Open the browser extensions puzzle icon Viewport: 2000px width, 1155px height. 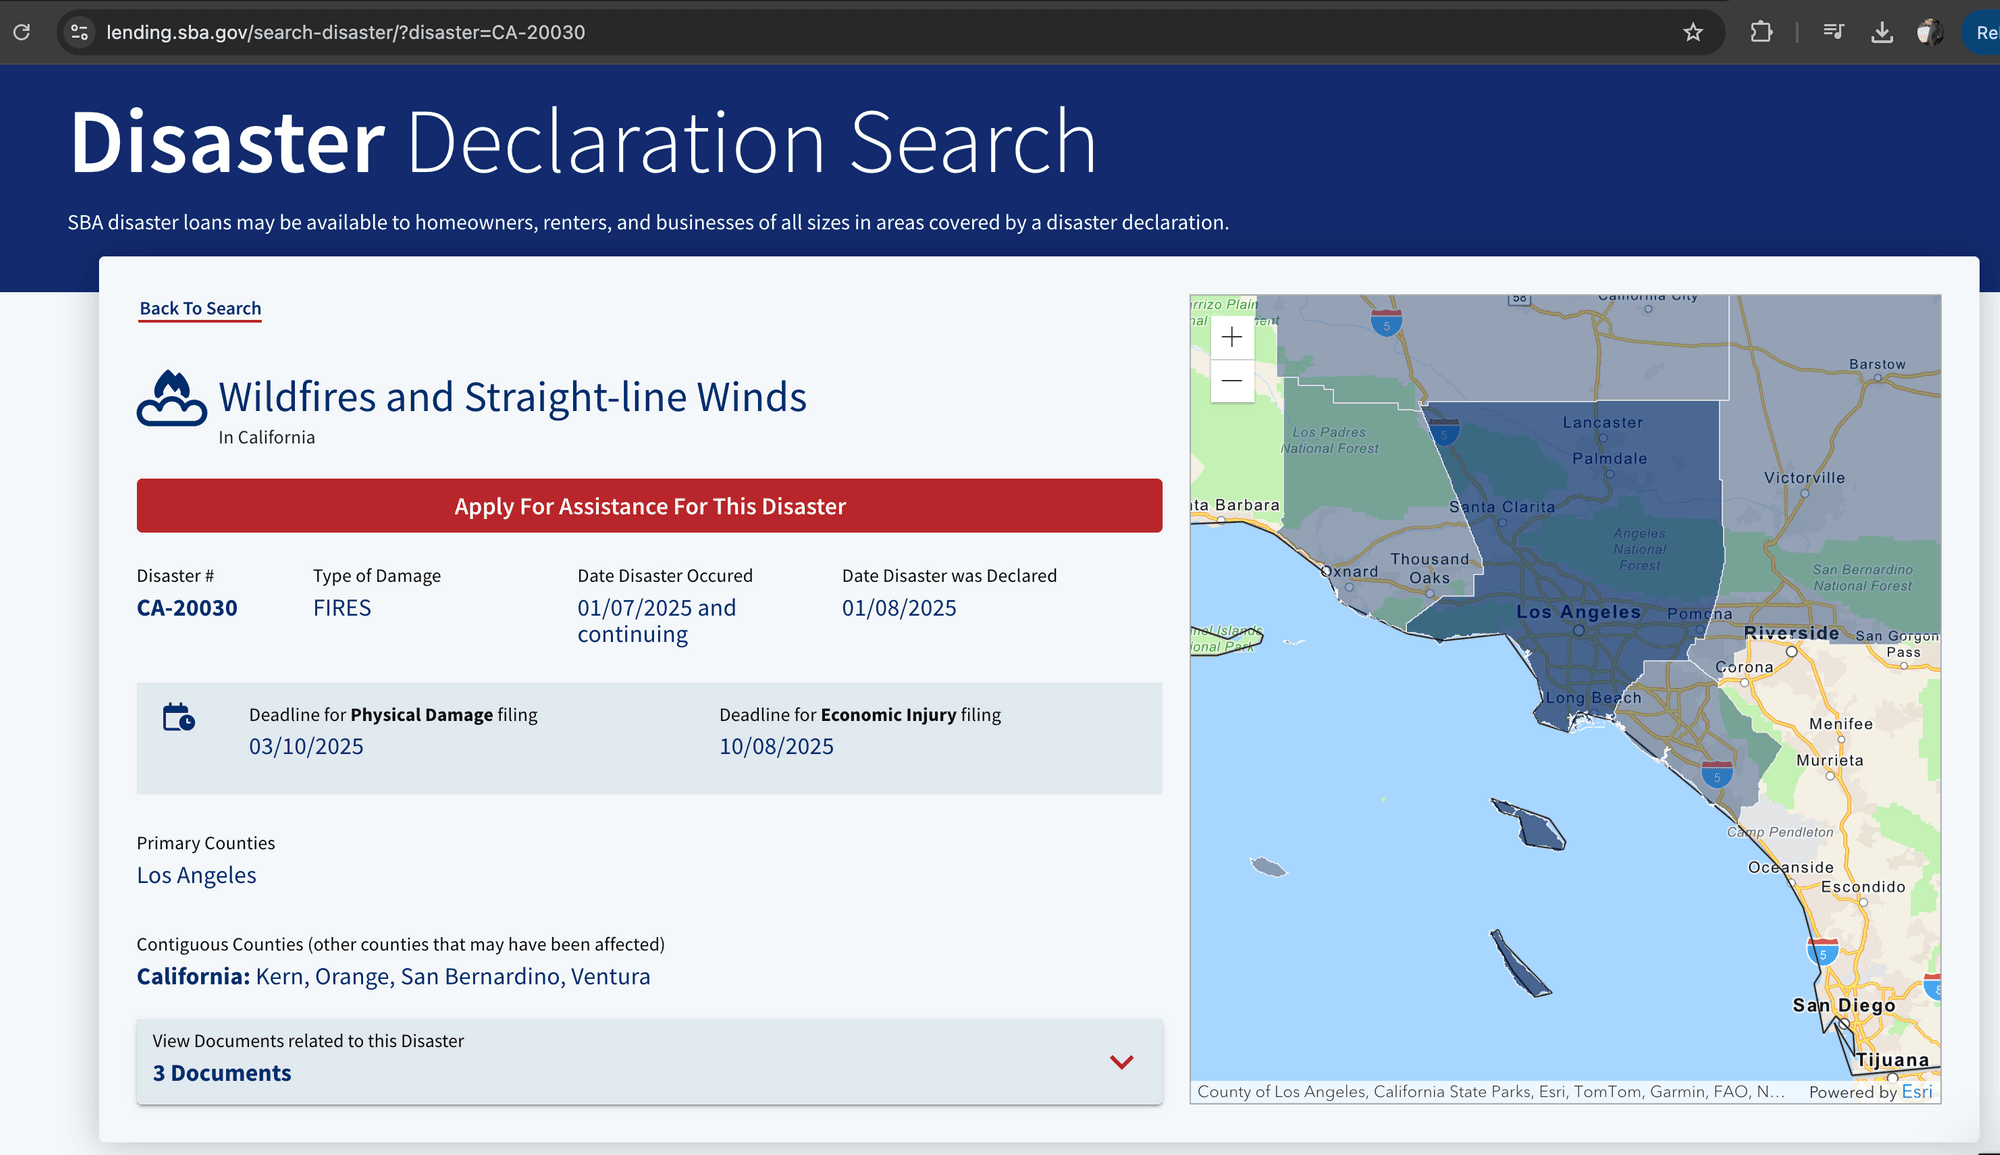tap(1761, 32)
